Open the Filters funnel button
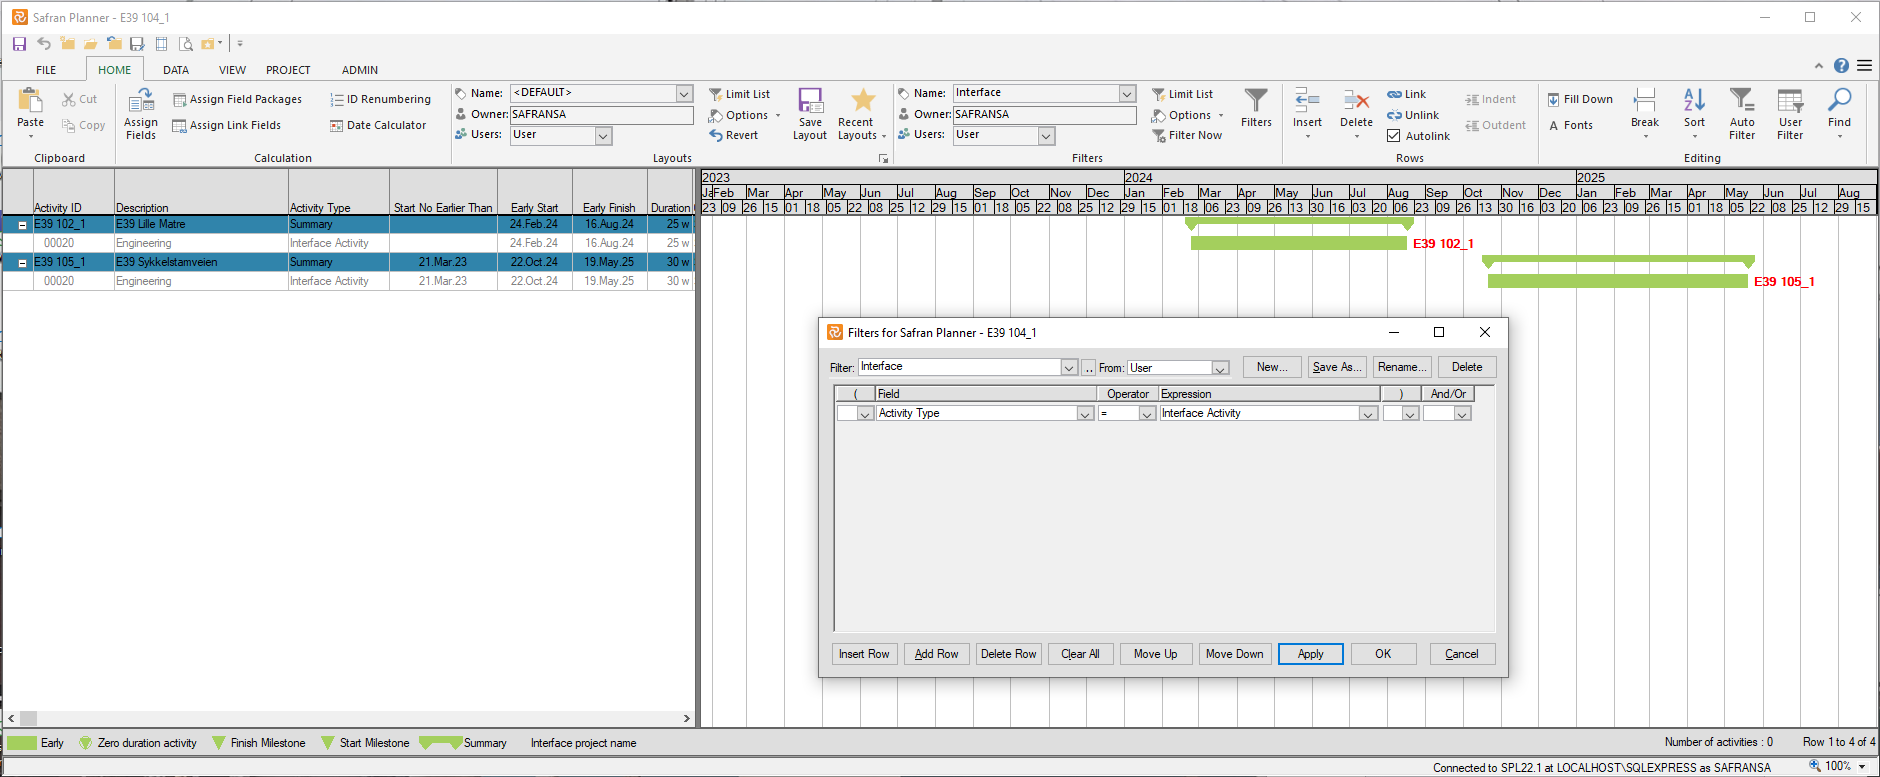Screen dimensions: 1880x777 click(1256, 108)
